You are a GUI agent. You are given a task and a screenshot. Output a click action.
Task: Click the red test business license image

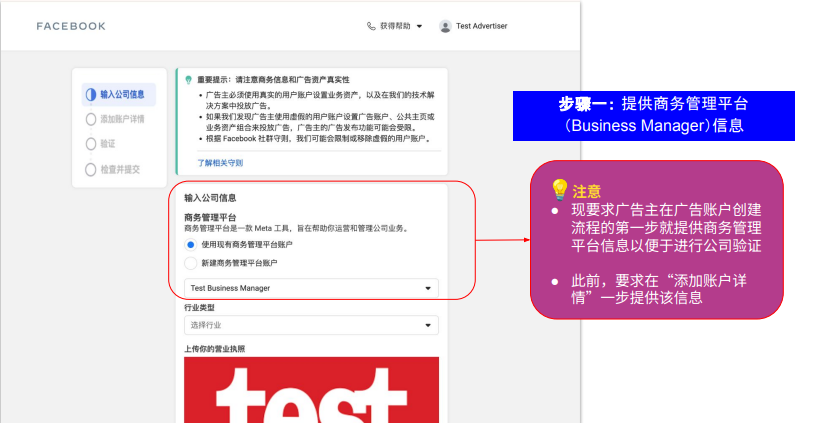pos(311,390)
